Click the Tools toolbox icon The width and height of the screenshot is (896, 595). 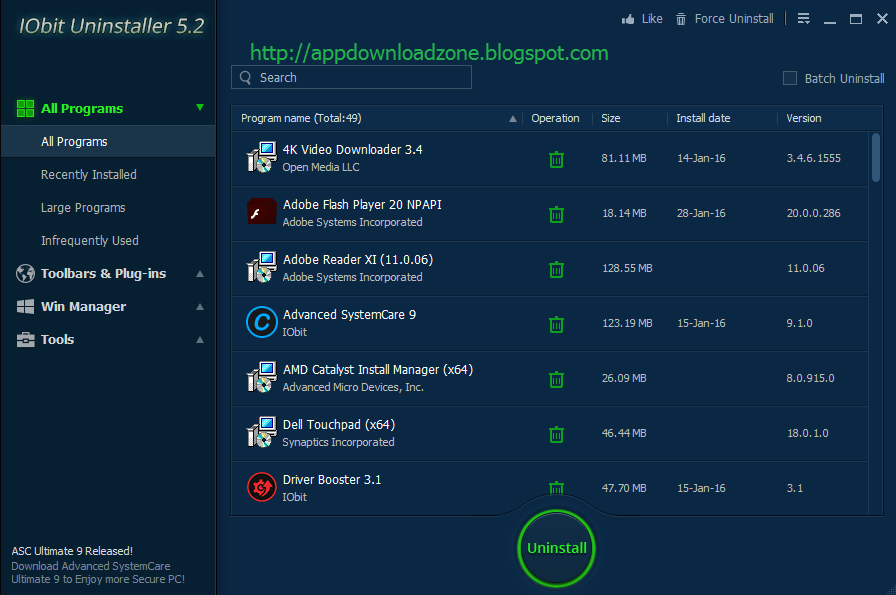[x=25, y=340]
